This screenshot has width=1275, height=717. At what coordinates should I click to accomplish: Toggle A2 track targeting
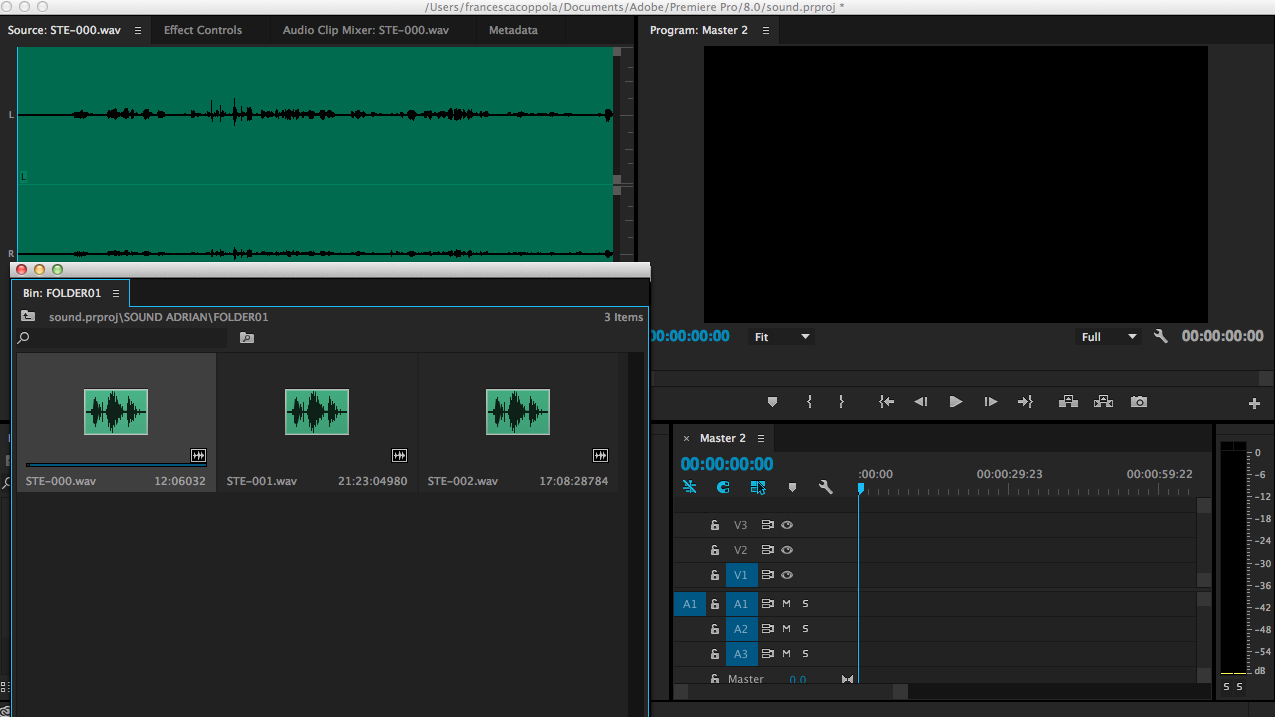[x=741, y=629]
